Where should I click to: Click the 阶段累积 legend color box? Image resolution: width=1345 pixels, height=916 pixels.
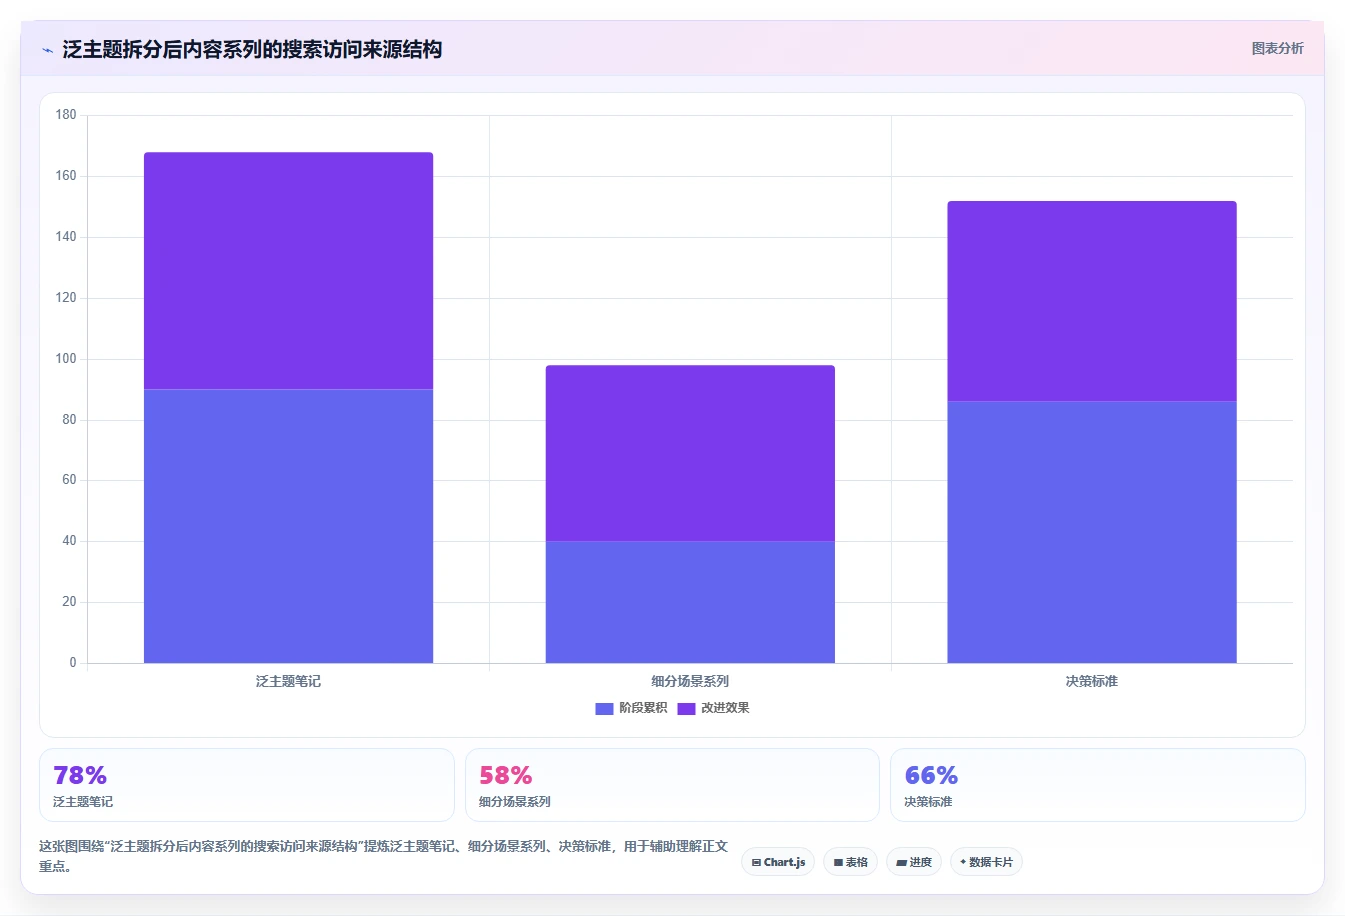click(x=604, y=709)
